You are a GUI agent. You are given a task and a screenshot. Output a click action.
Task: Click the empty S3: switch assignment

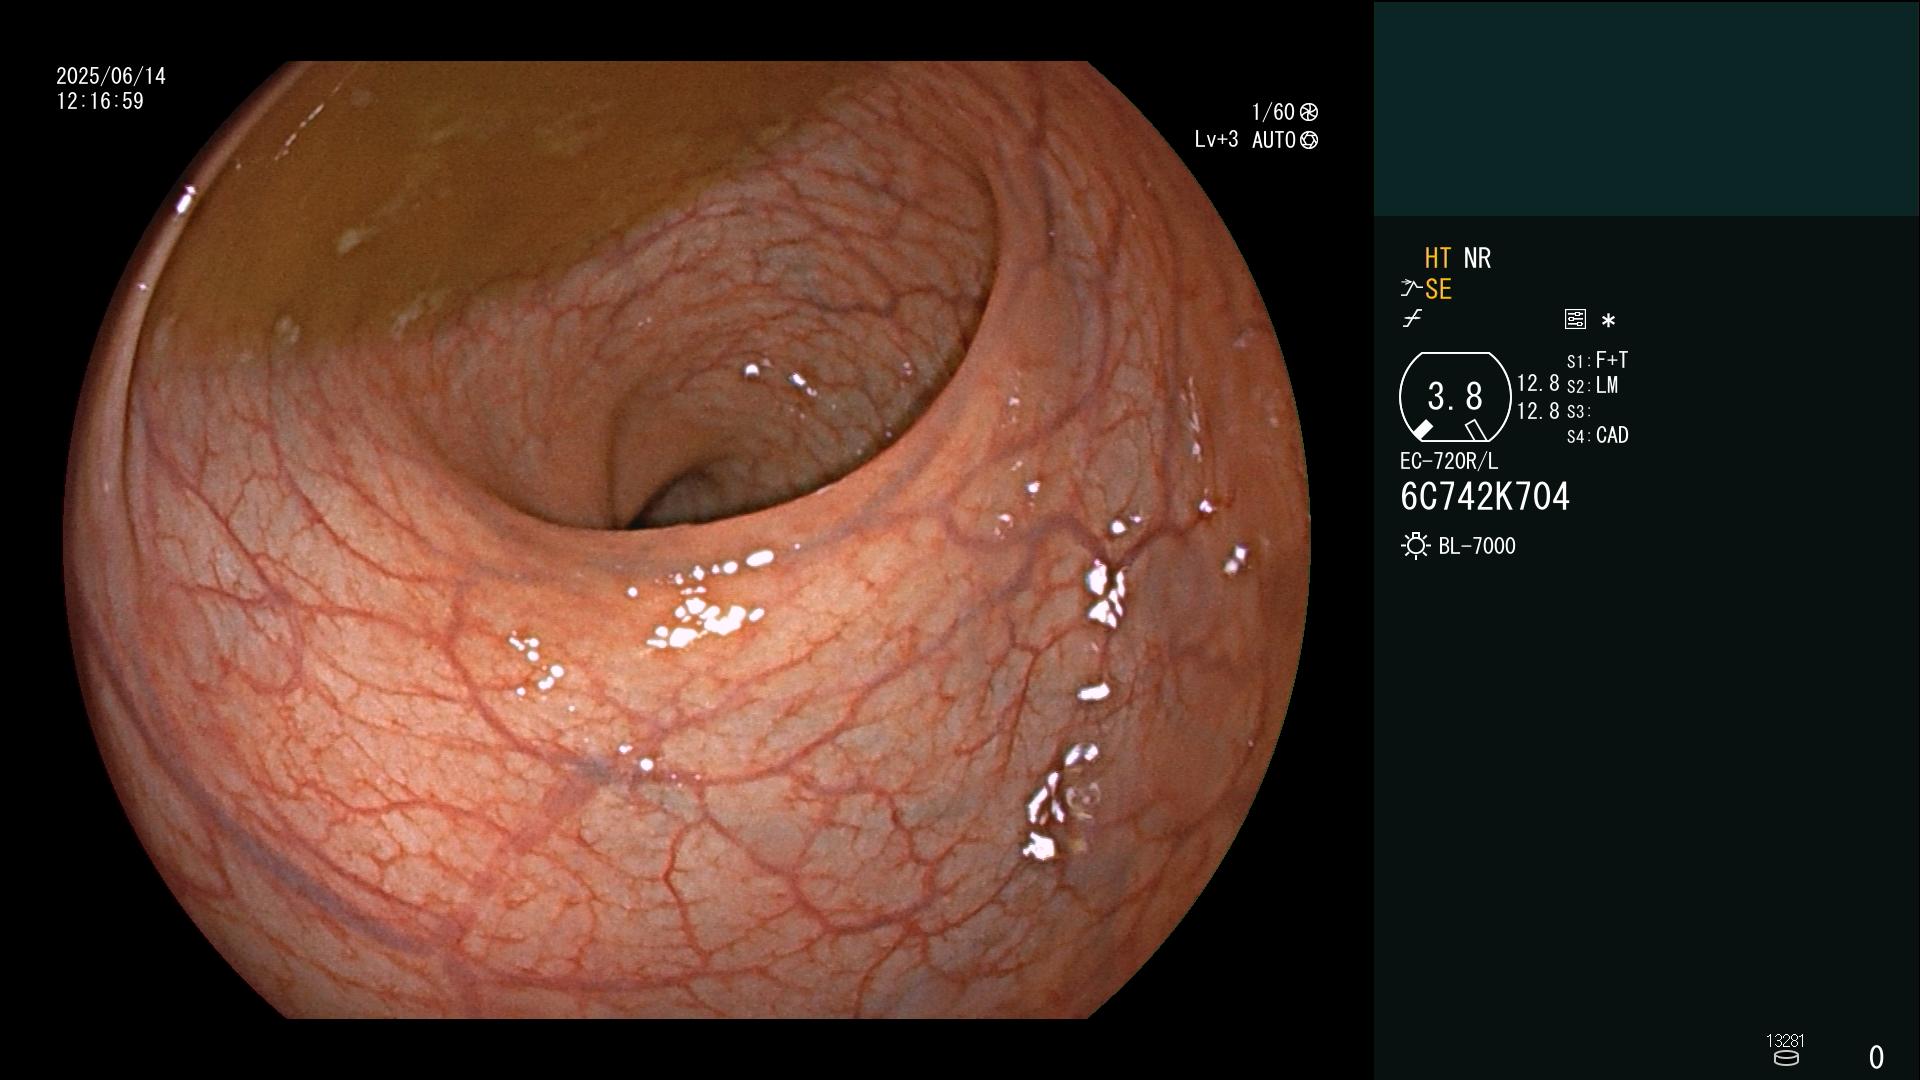(x=1578, y=411)
